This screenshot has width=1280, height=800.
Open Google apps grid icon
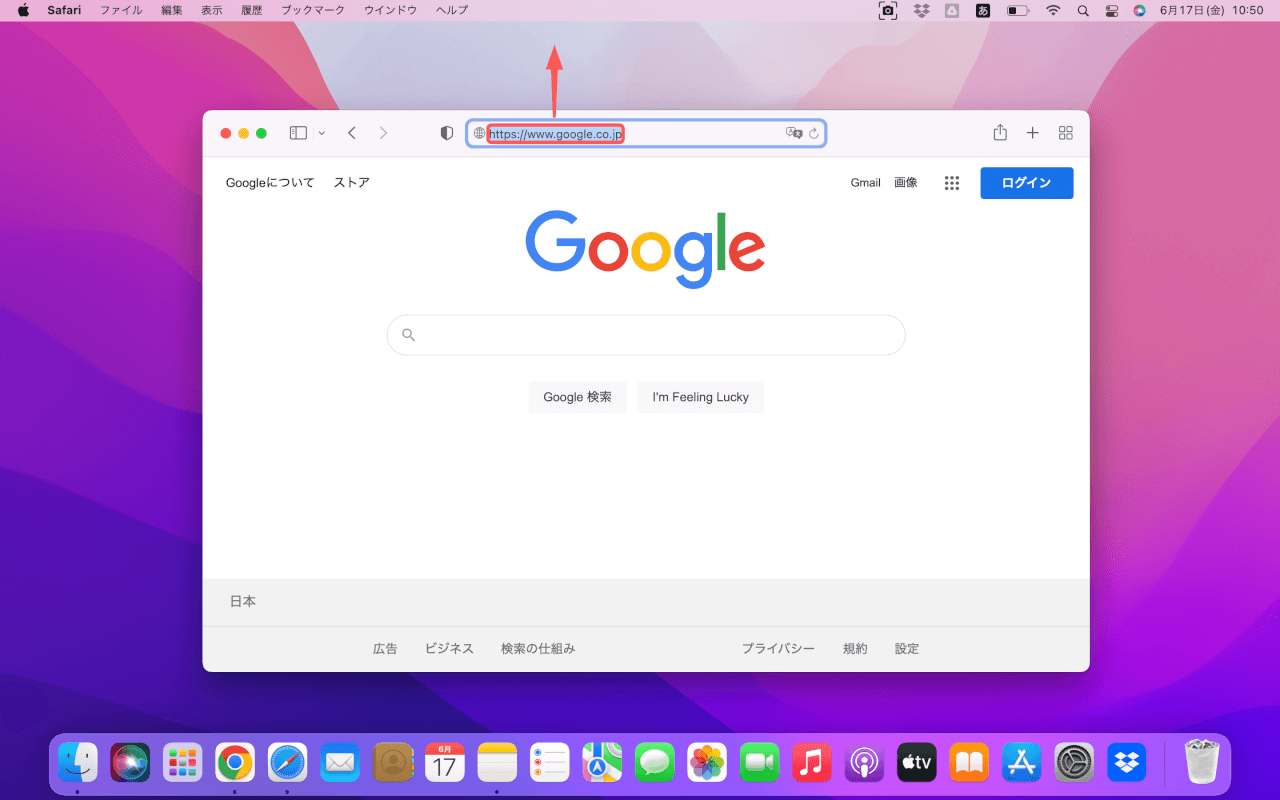[x=952, y=183]
